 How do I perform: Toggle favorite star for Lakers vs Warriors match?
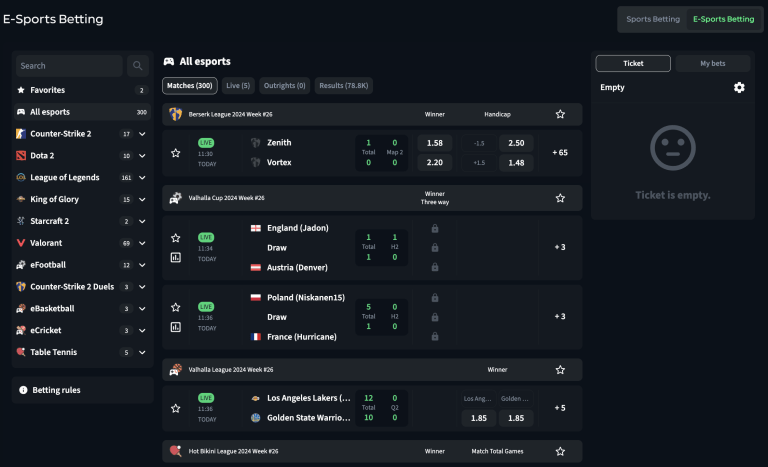tap(176, 408)
